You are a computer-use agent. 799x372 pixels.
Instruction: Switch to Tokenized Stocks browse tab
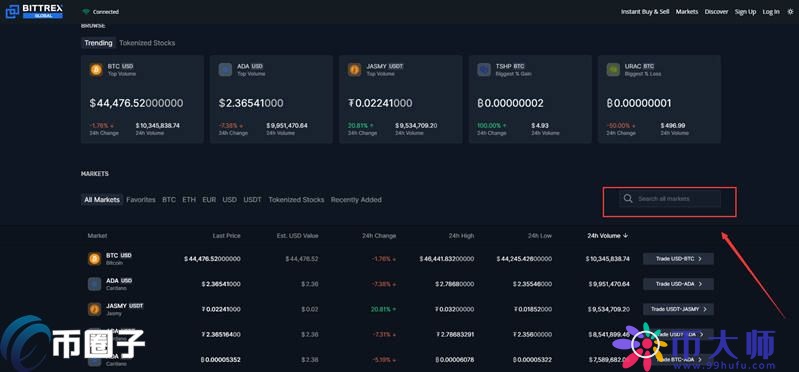(147, 43)
